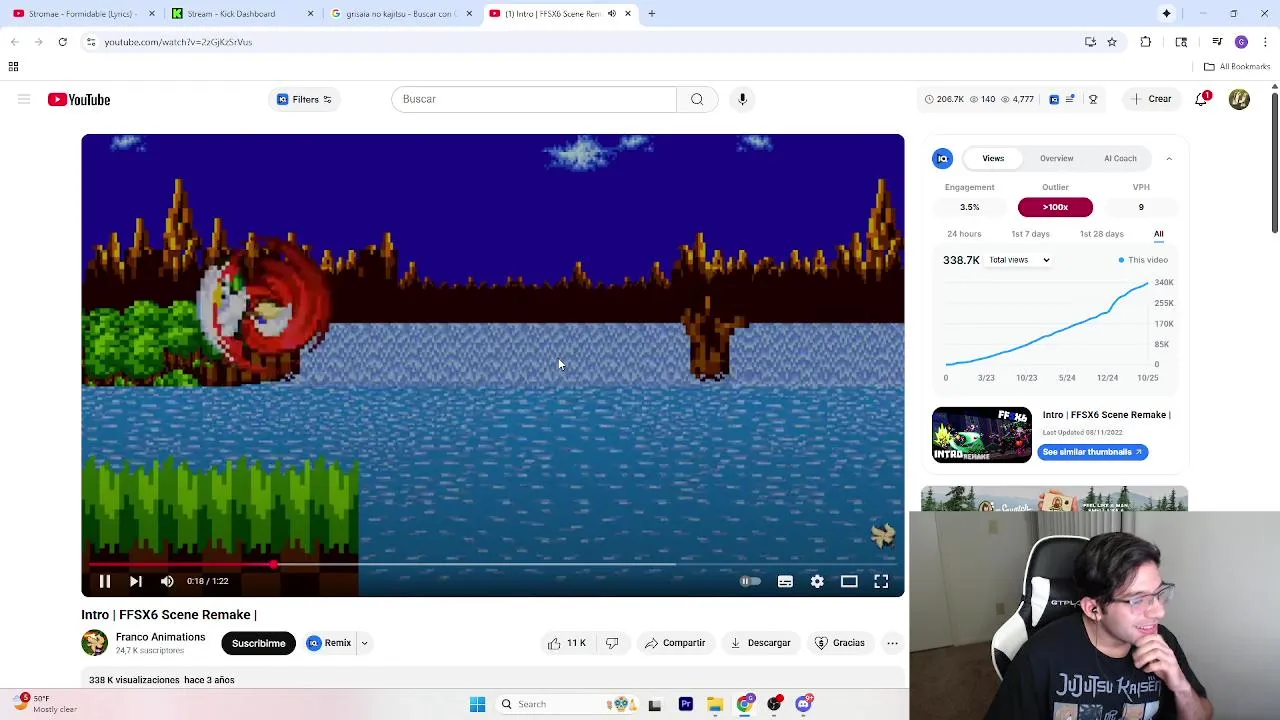This screenshot has width=1280, height=720.
Task: Click the URL address bar
Action: coord(580,42)
